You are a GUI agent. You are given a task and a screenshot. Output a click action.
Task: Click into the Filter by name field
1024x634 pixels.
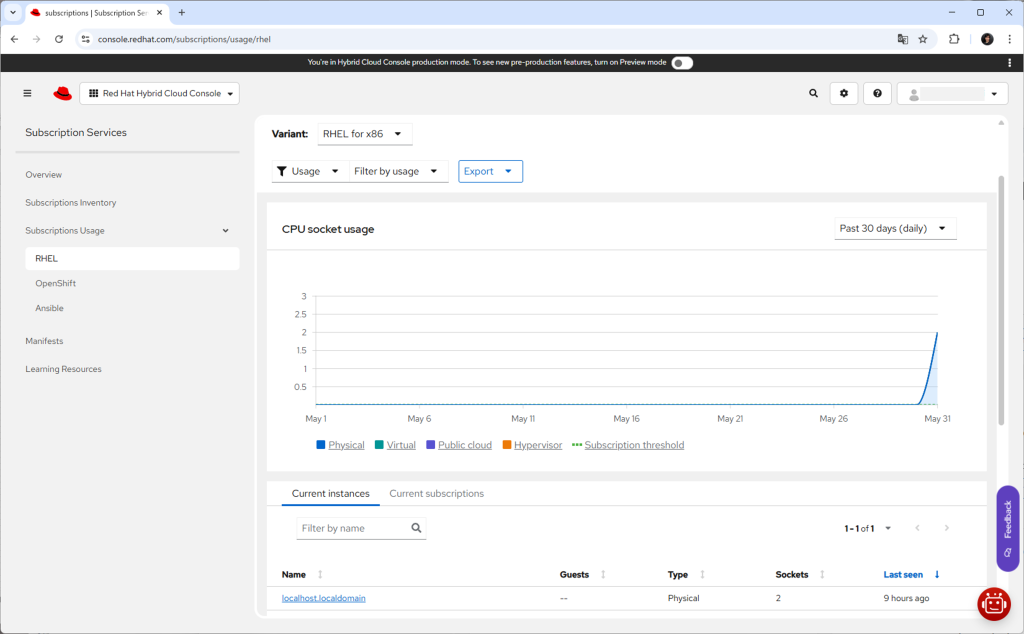pyautogui.click(x=352, y=528)
